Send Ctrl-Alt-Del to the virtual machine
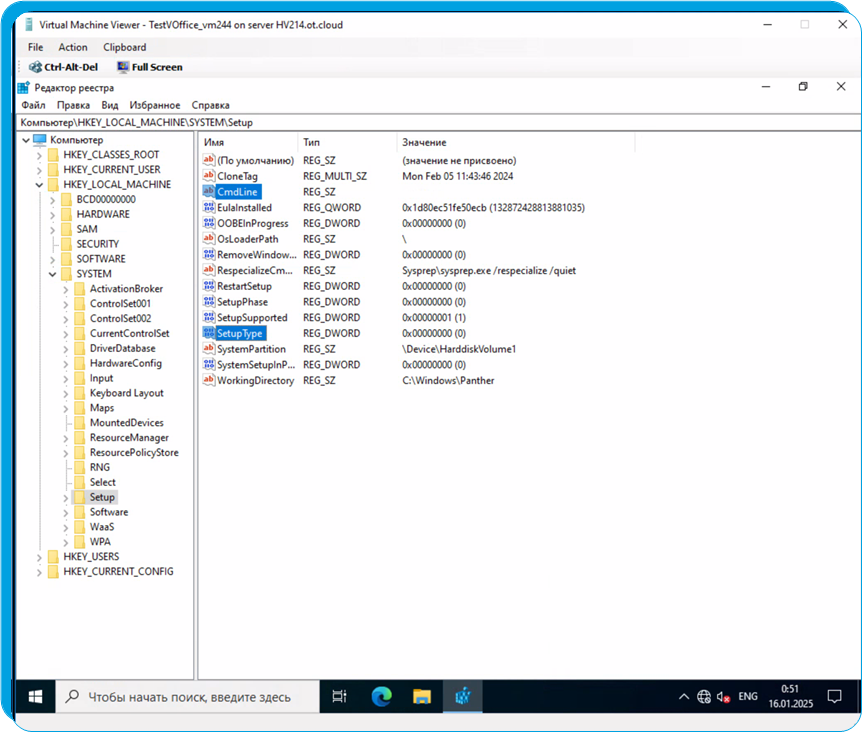Screen dimensions: 862x732 pyautogui.click(x=63, y=67)
